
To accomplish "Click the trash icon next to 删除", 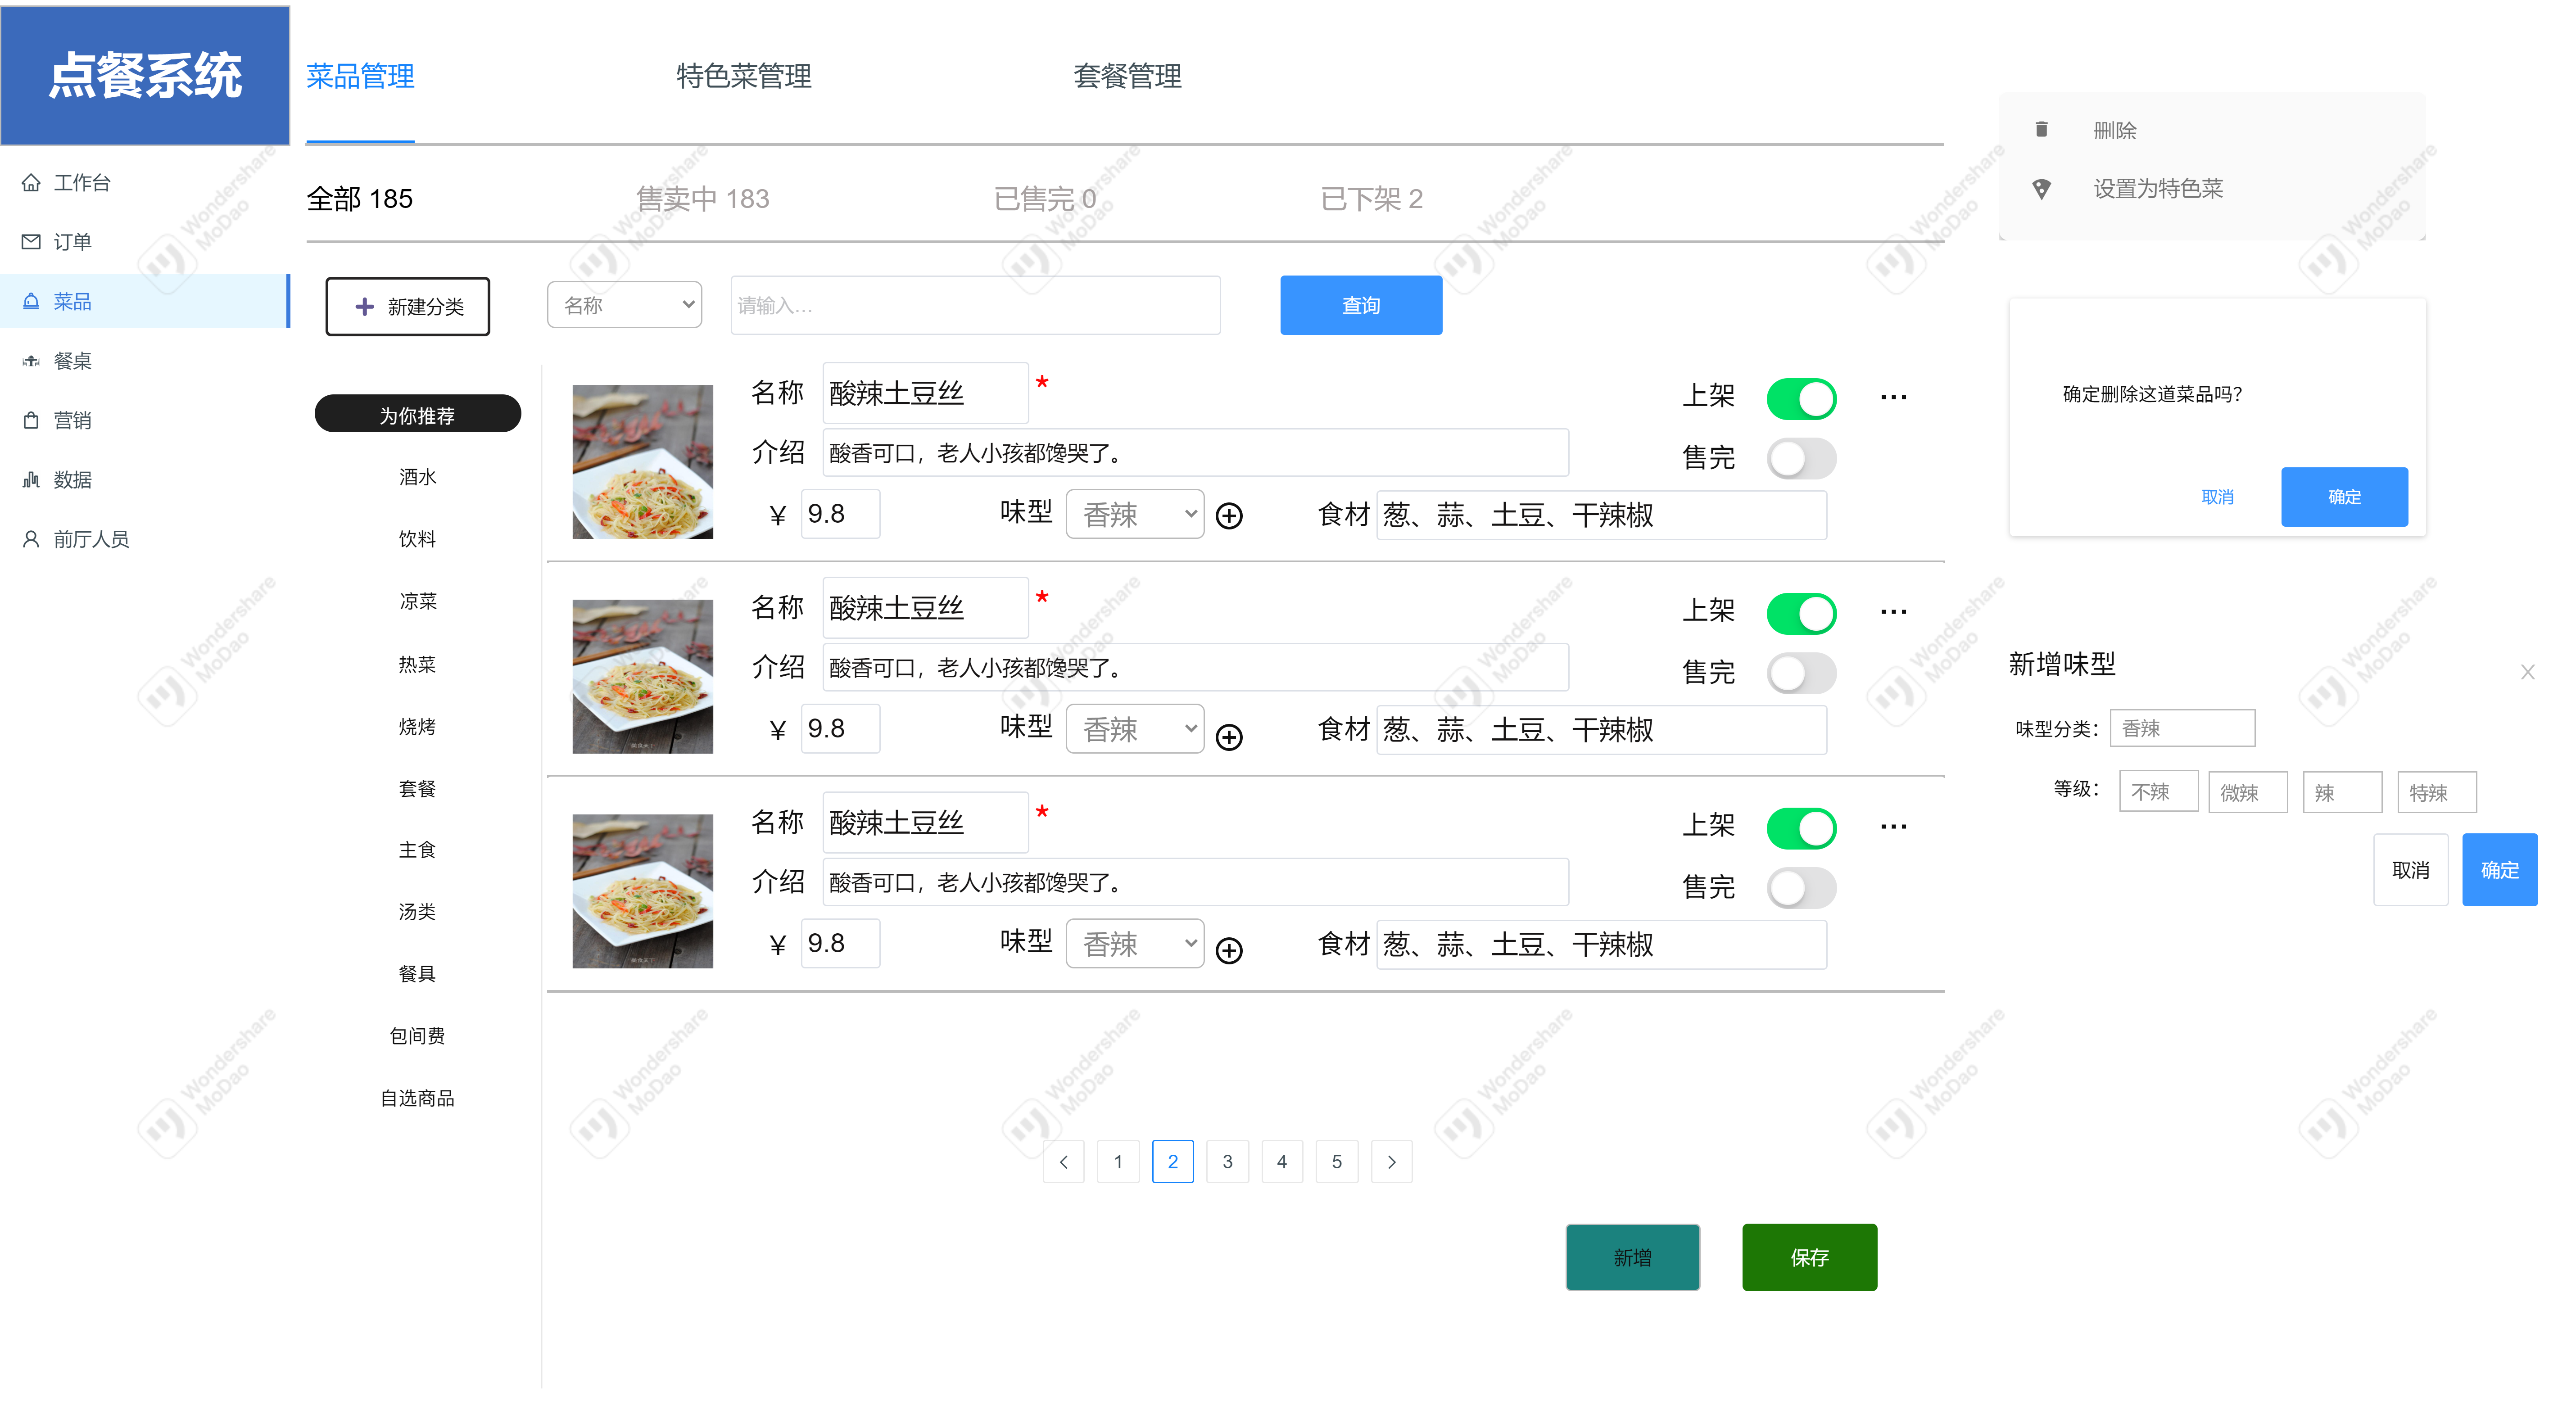I will pos(2041,129).
